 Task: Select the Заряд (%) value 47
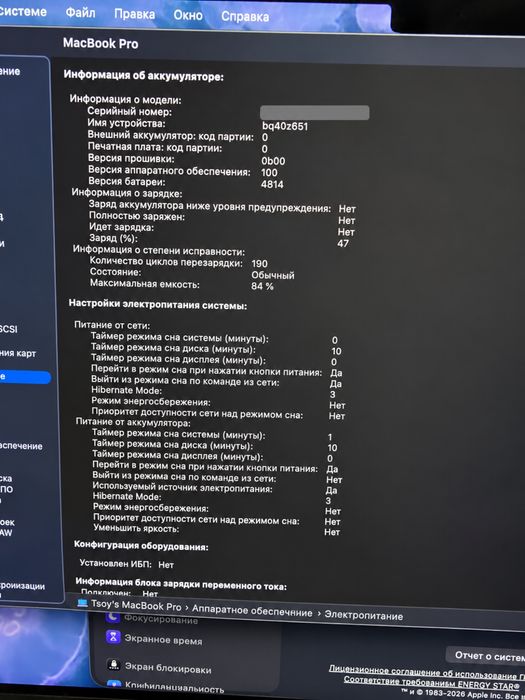click(x=343, y=243)
